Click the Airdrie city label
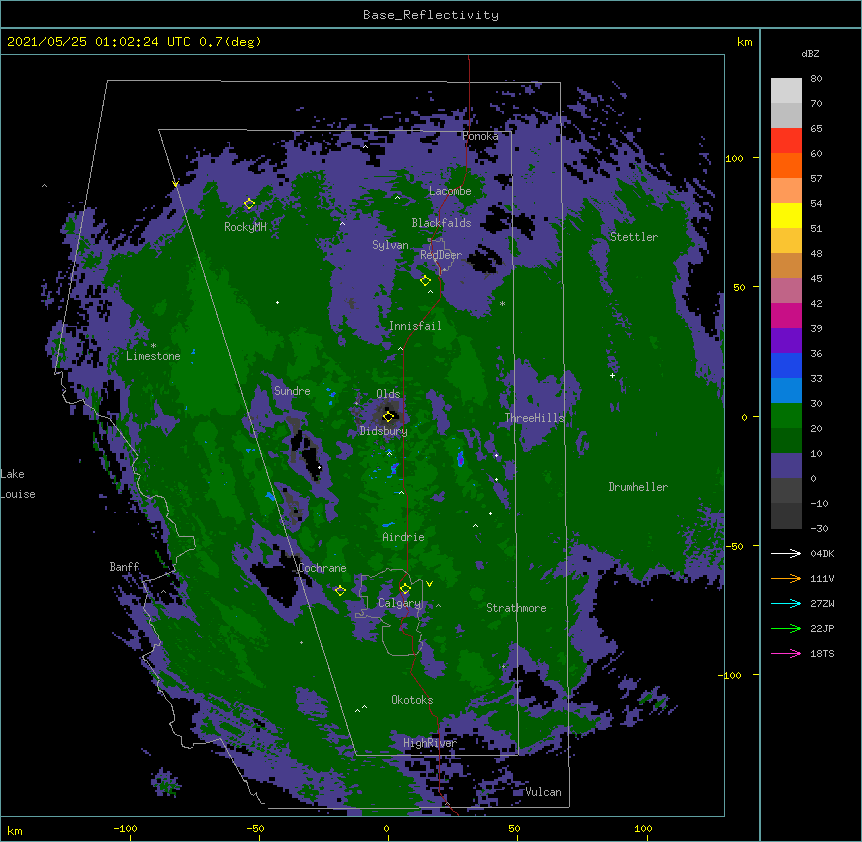The image size is (862, 842). click(x=404, y=537)
